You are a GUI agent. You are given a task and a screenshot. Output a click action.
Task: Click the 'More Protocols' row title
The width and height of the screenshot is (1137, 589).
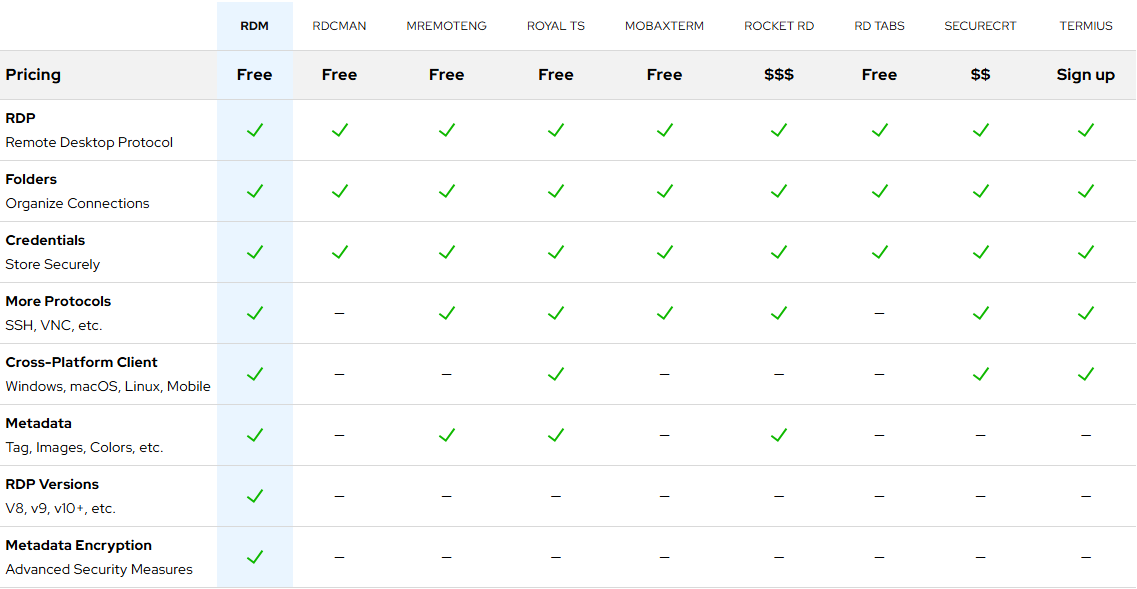(x=58, y=301)
